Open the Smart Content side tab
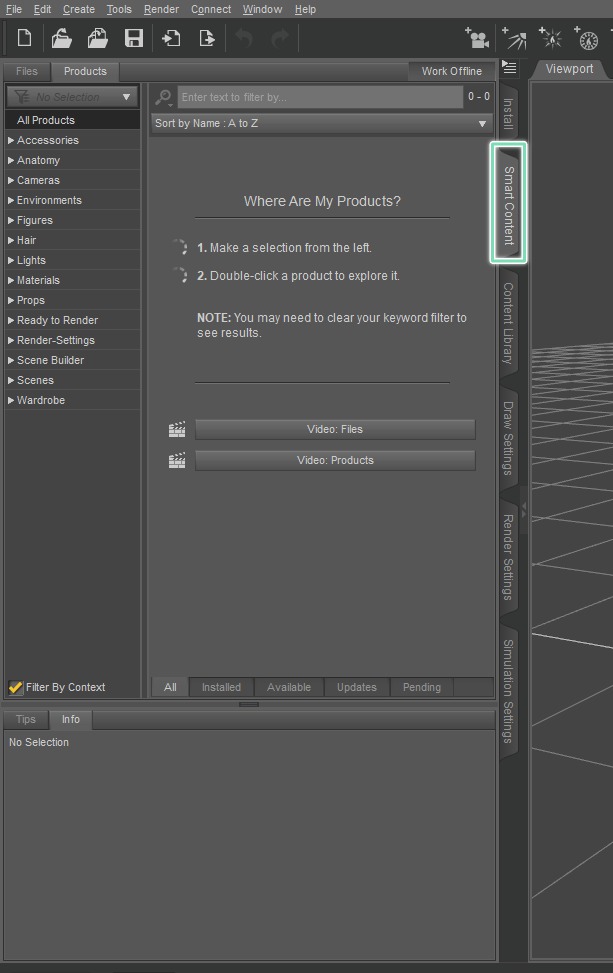The height and width of the screenshot is (973, 613). (509, 205)
